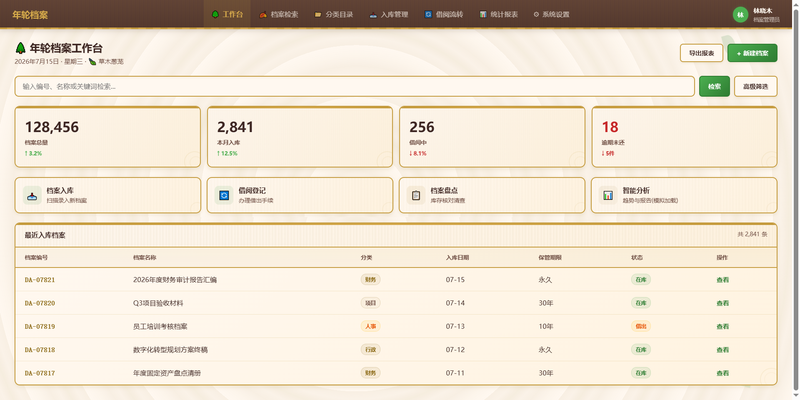Click the archive number DA-07821
800x400 pixels.
point(40,280)
